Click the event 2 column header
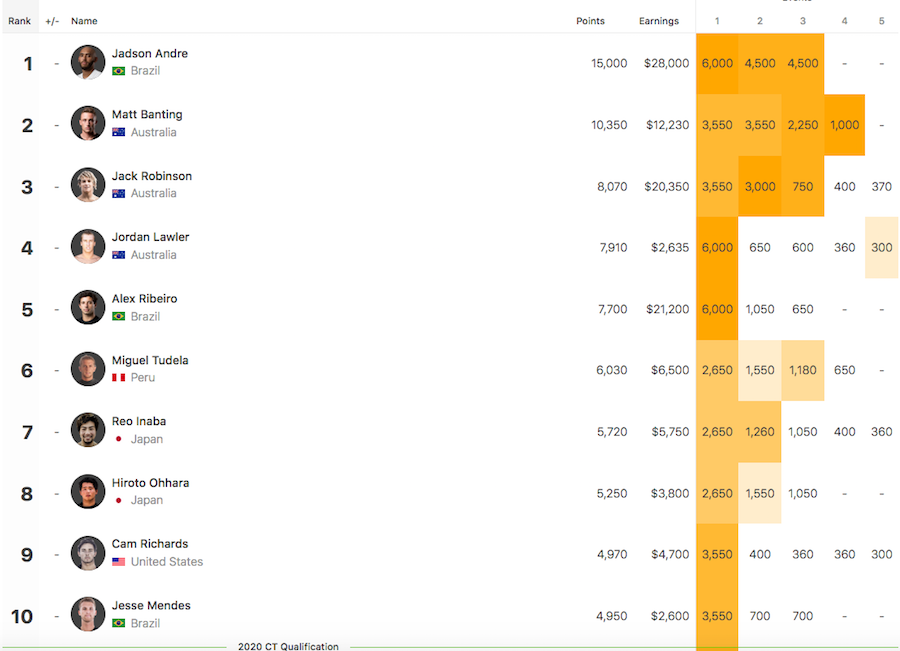Screen dimensions: 900x651 [760, 21]
